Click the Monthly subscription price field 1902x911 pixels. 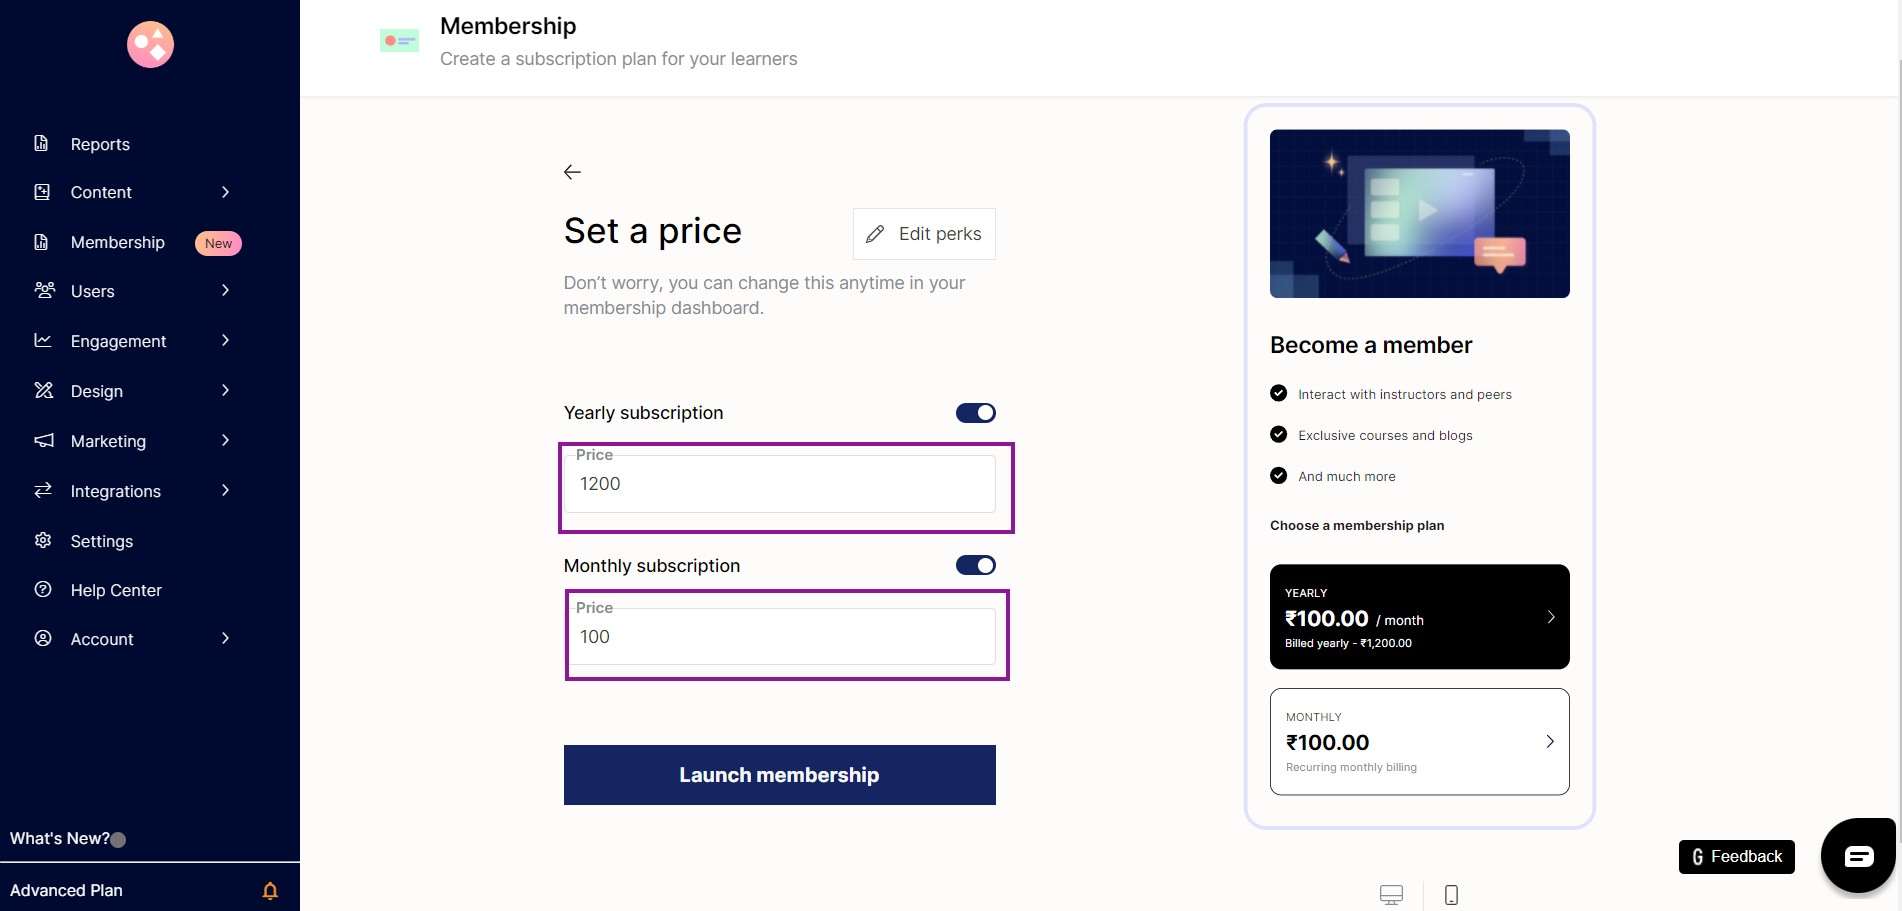click(x=780, y=636)
